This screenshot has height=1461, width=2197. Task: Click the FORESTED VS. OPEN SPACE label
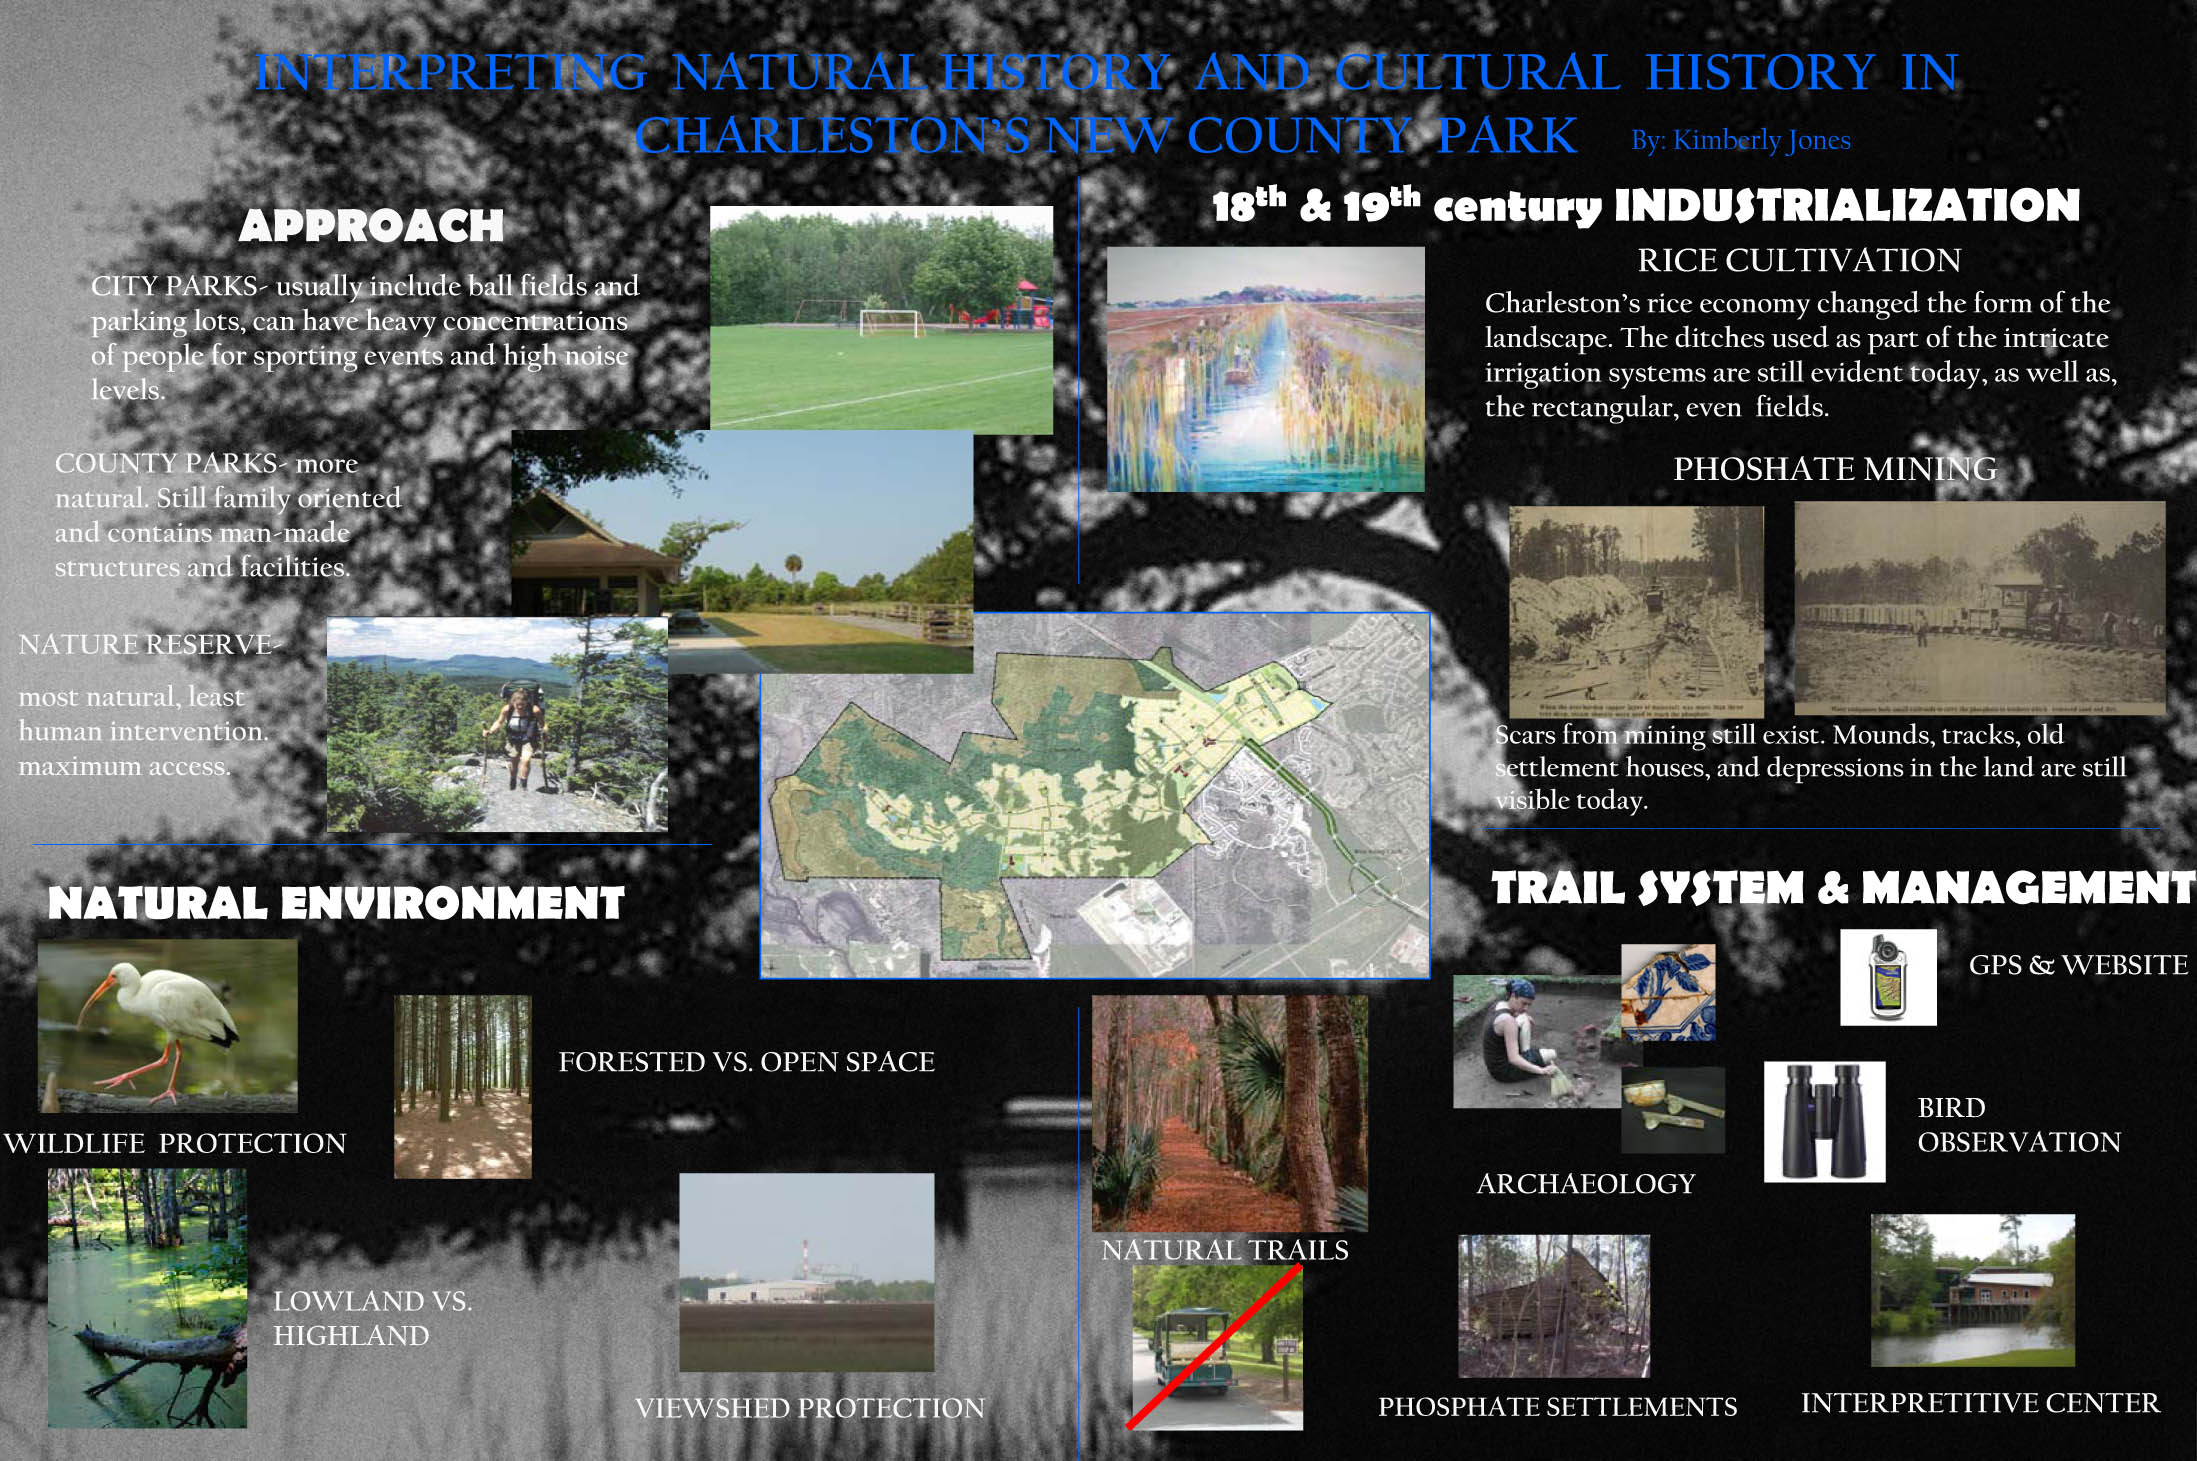[x=747, y=1061]
